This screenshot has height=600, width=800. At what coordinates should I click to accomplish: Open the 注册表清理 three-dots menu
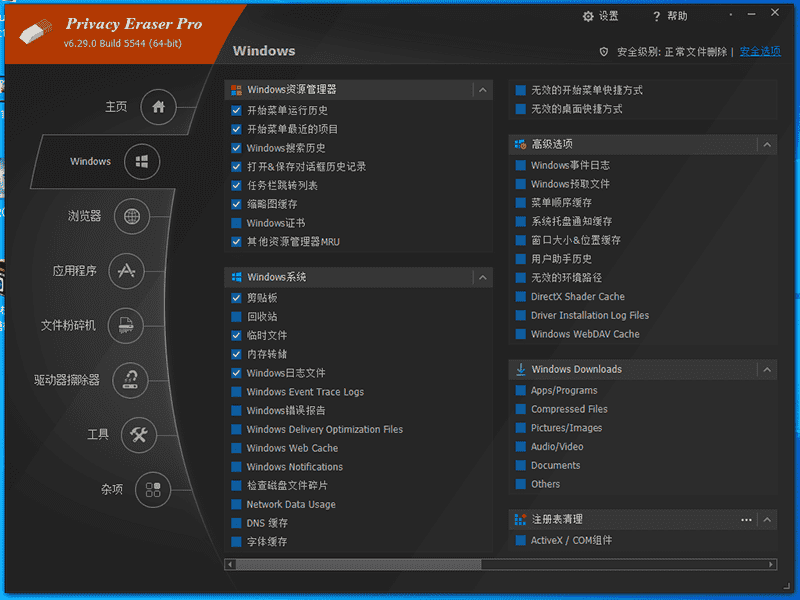(x=746, y=520)
